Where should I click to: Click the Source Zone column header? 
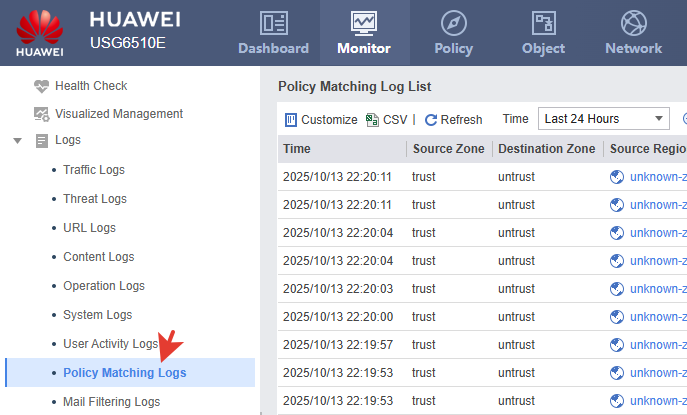448,149
